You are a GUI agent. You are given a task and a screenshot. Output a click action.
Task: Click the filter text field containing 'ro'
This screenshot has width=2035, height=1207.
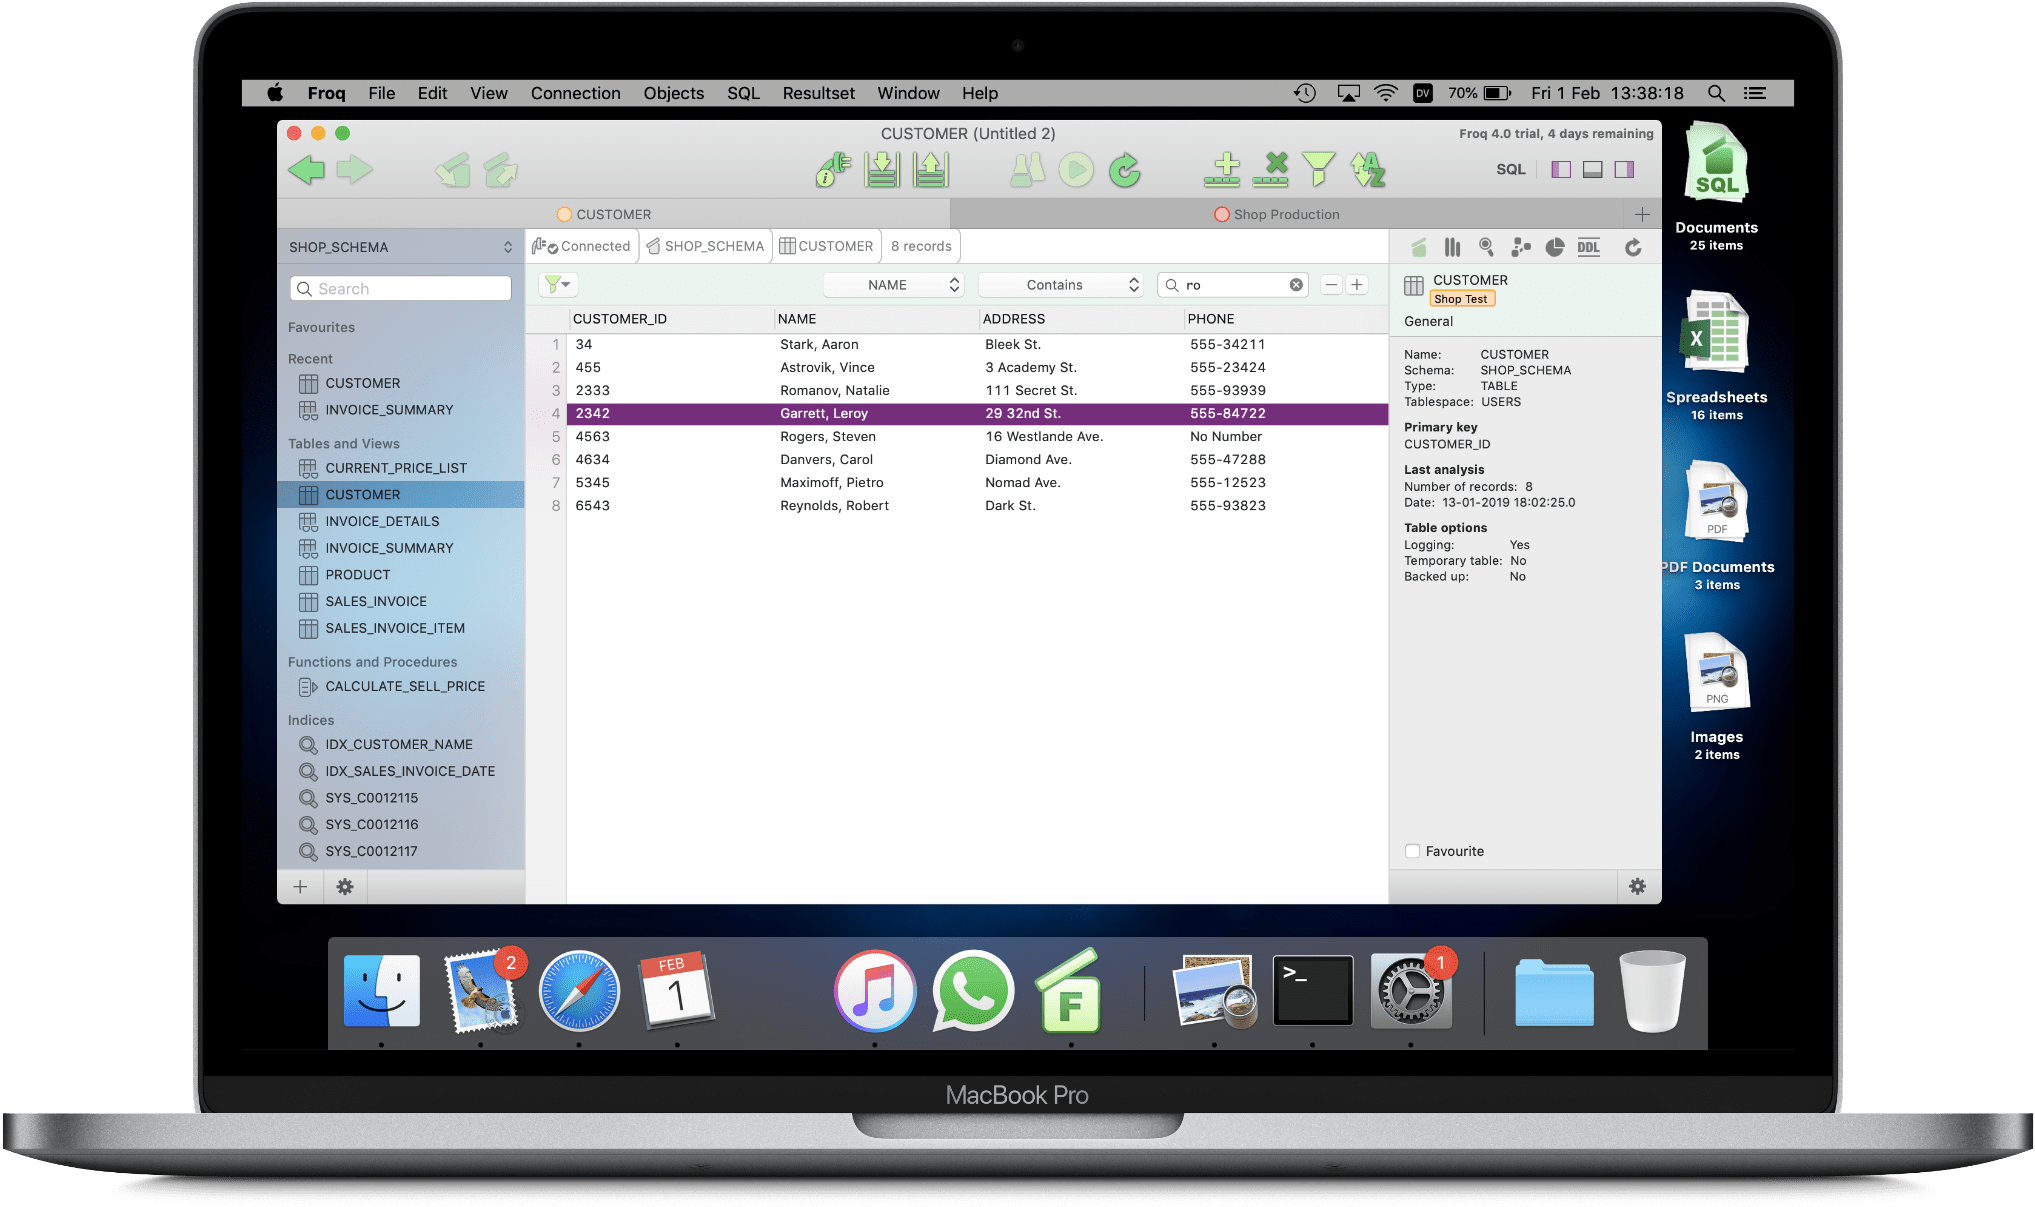pyautogui.click(x=1234, y=285)
